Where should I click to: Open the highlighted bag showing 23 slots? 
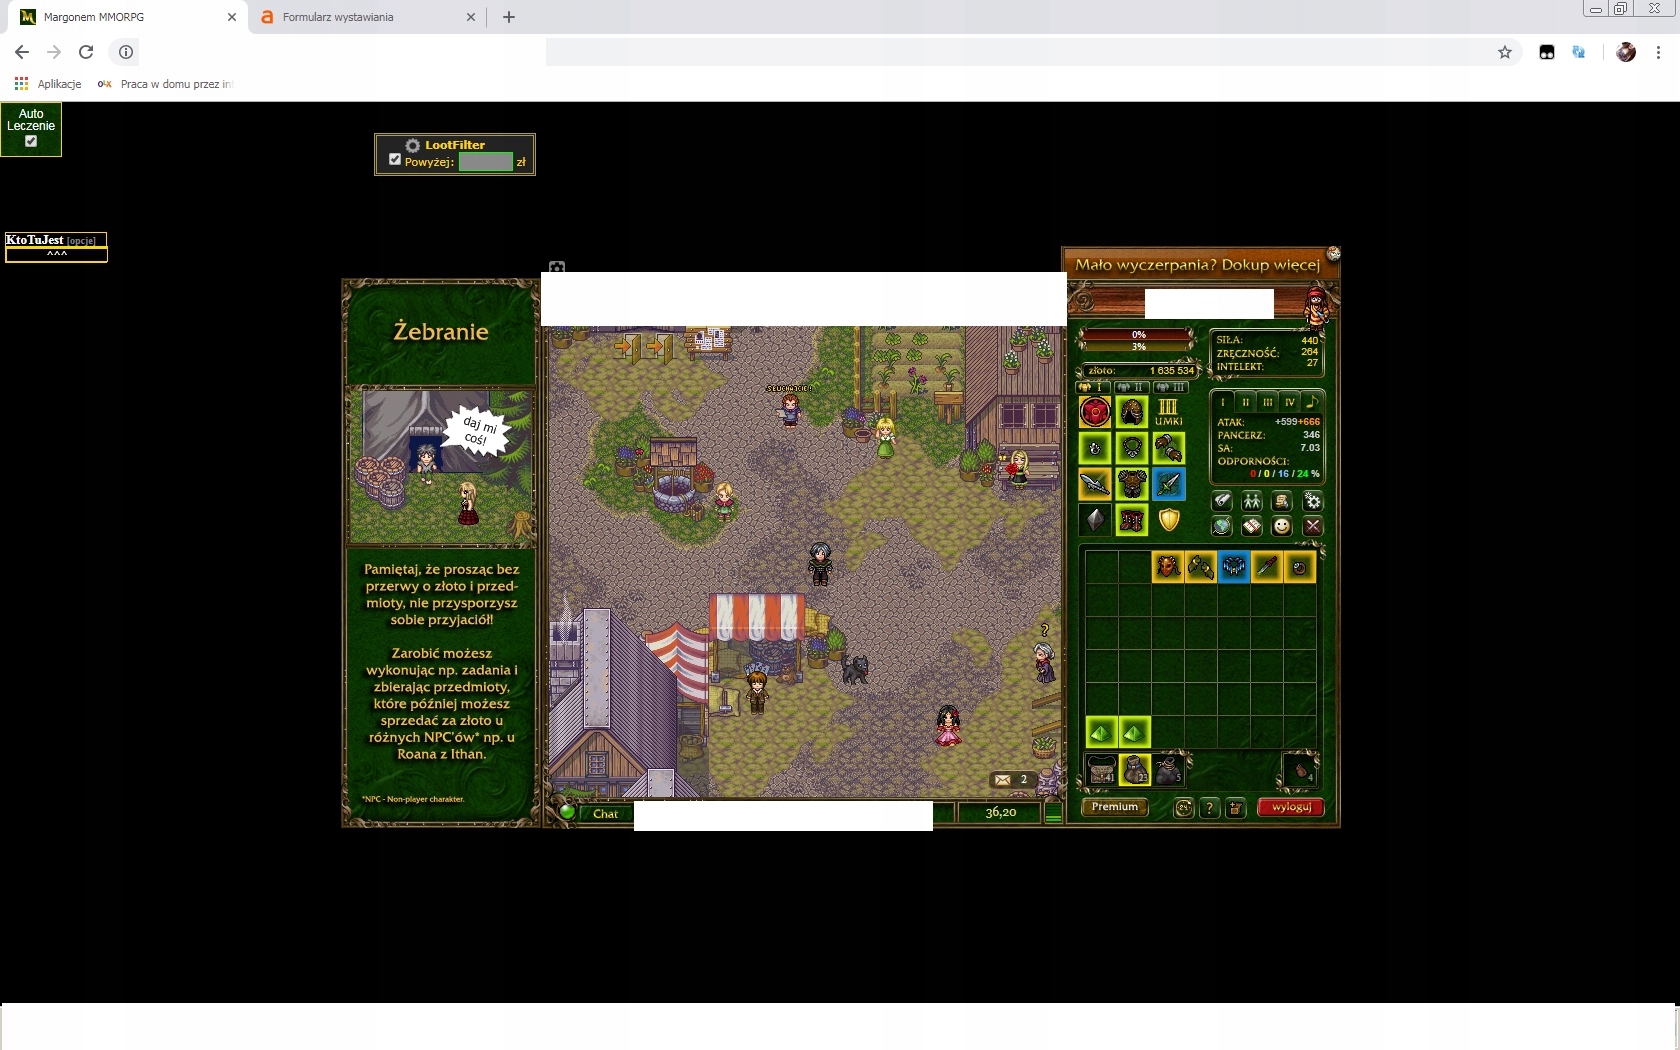(x=1134, y=770)
